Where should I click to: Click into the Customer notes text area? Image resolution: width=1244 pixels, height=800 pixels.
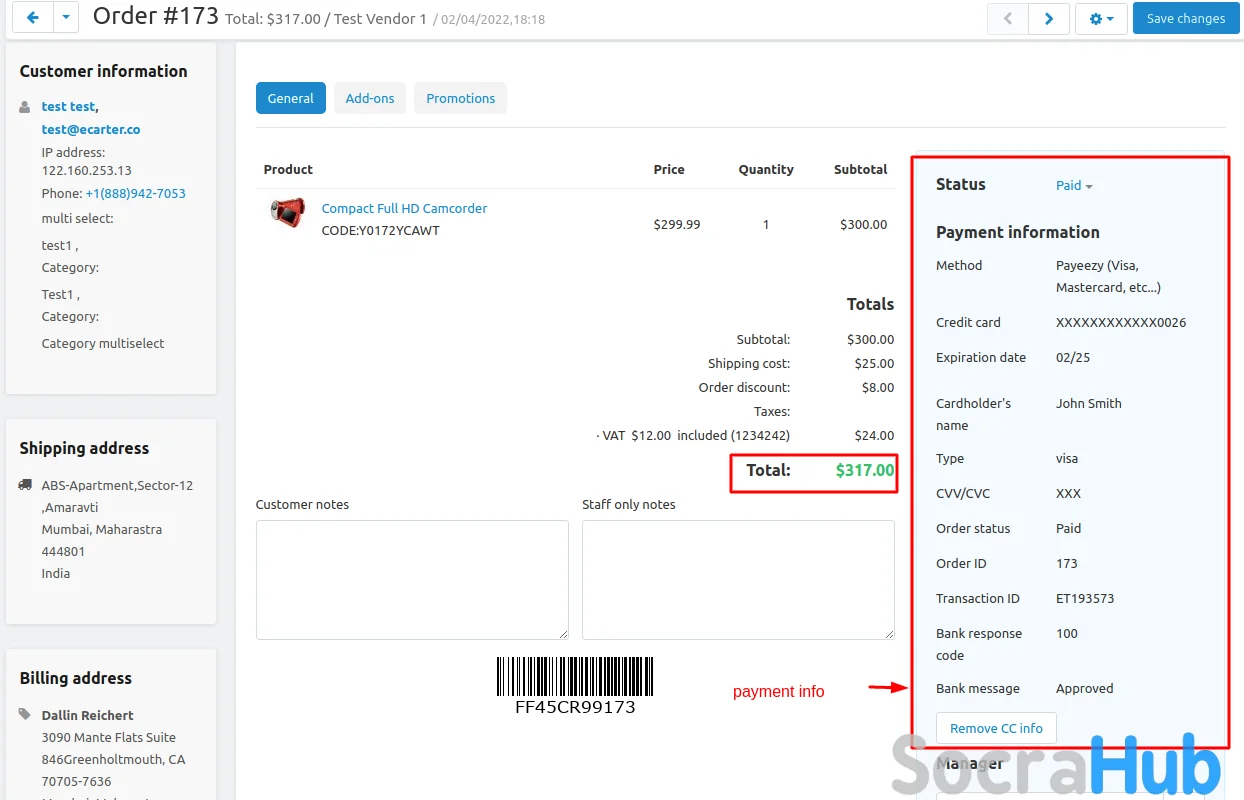[412, 579]
